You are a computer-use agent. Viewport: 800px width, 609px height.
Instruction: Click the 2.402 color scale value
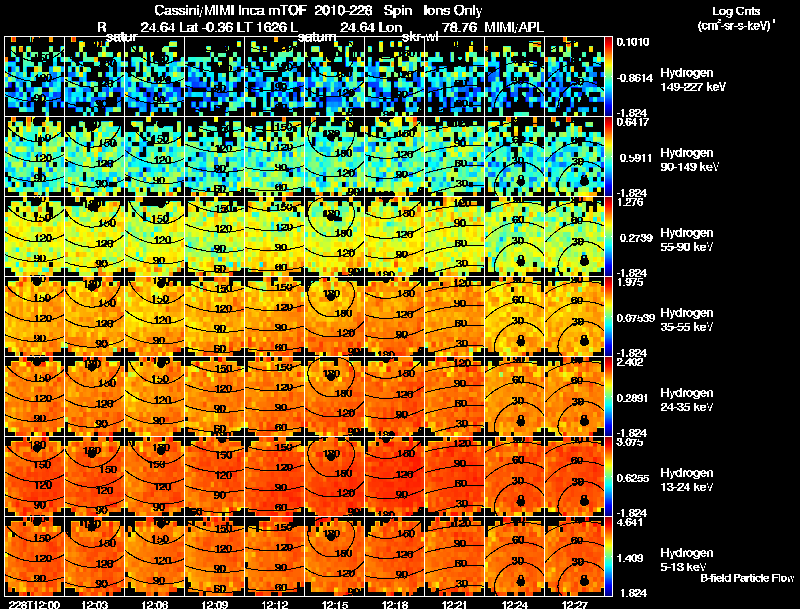pos(630,362)
